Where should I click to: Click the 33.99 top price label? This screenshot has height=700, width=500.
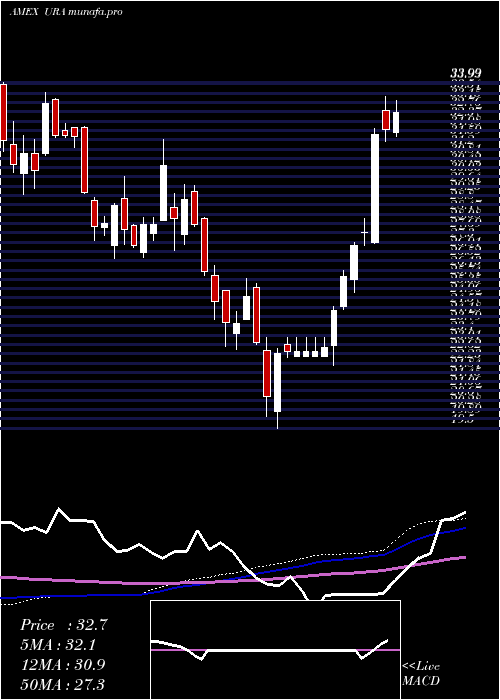tap(465, 74)
